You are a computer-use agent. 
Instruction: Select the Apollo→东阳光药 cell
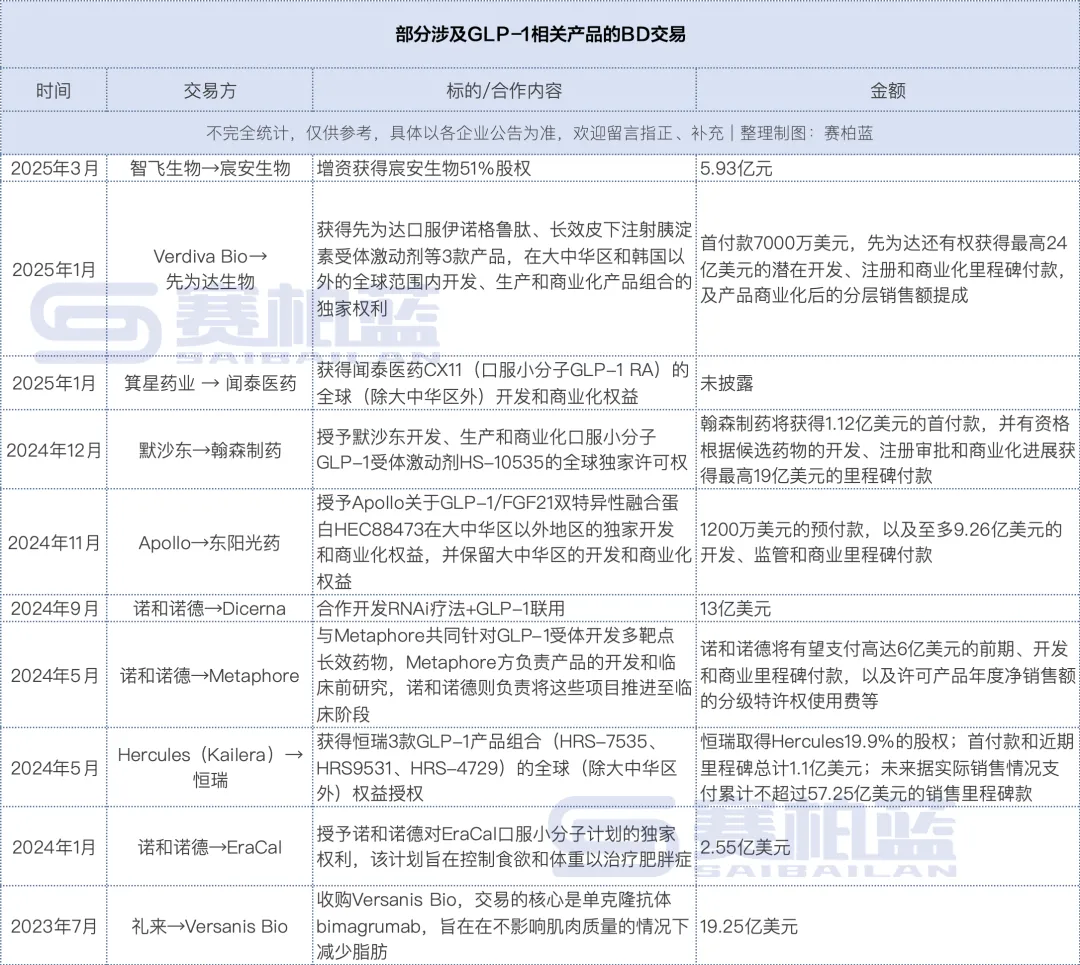point(210,543)
